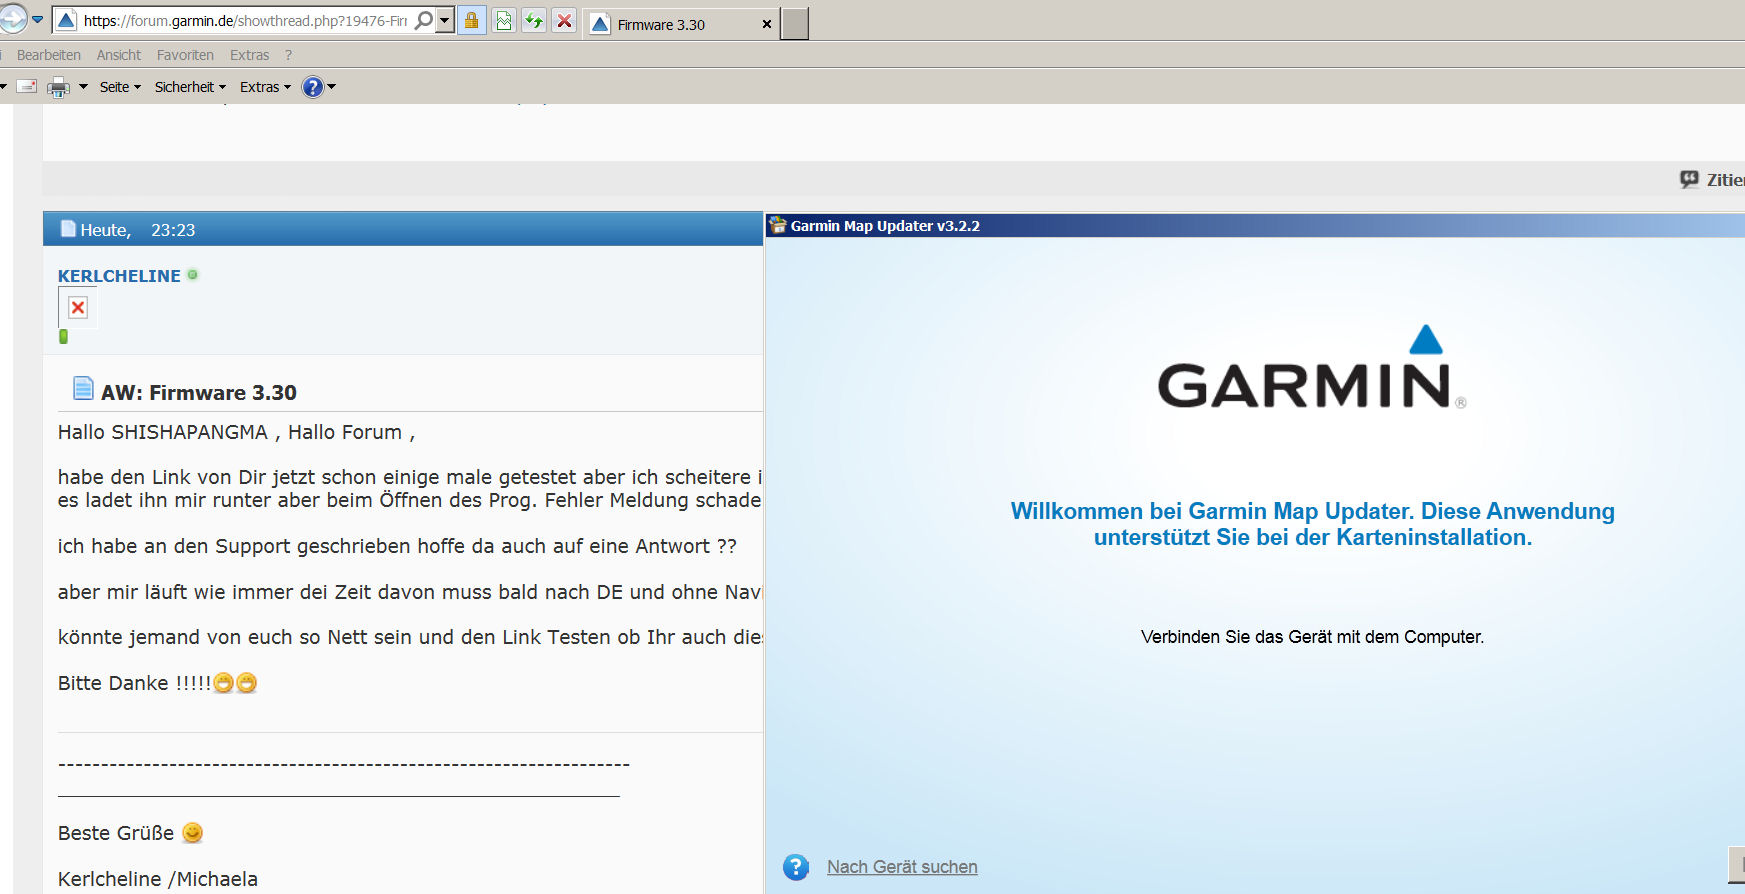Click the green online status indicator
The width and height of the screenshot is (1745, 894).
193,274
